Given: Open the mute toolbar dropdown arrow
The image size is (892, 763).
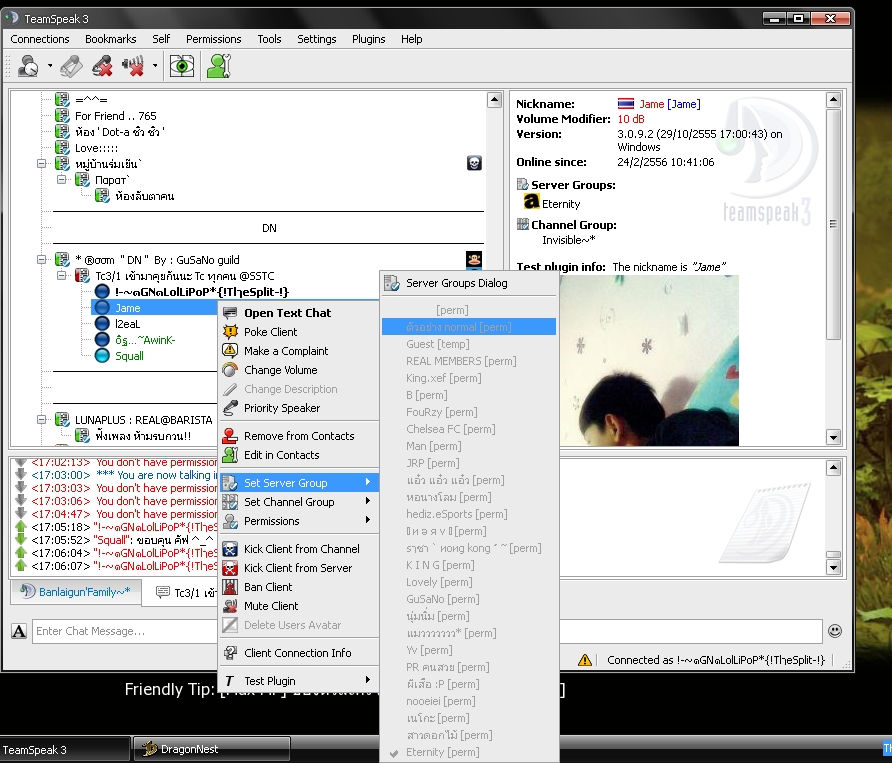Looking at the screenshot, I should click(x=155, y=66).
